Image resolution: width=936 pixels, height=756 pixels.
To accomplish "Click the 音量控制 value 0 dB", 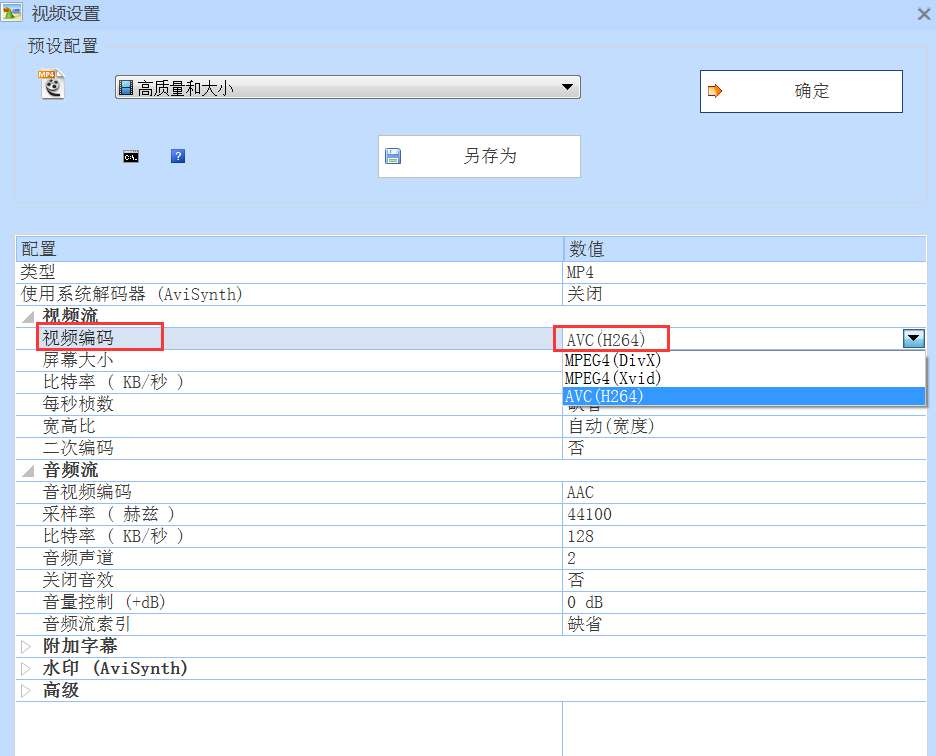I will click(x=585, y=602).
